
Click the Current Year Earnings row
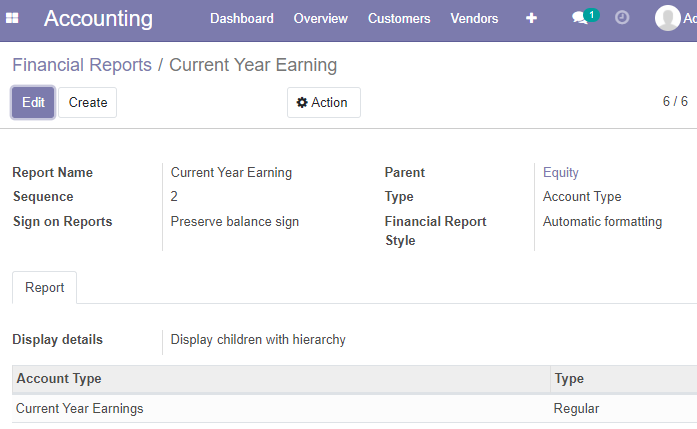354,409
